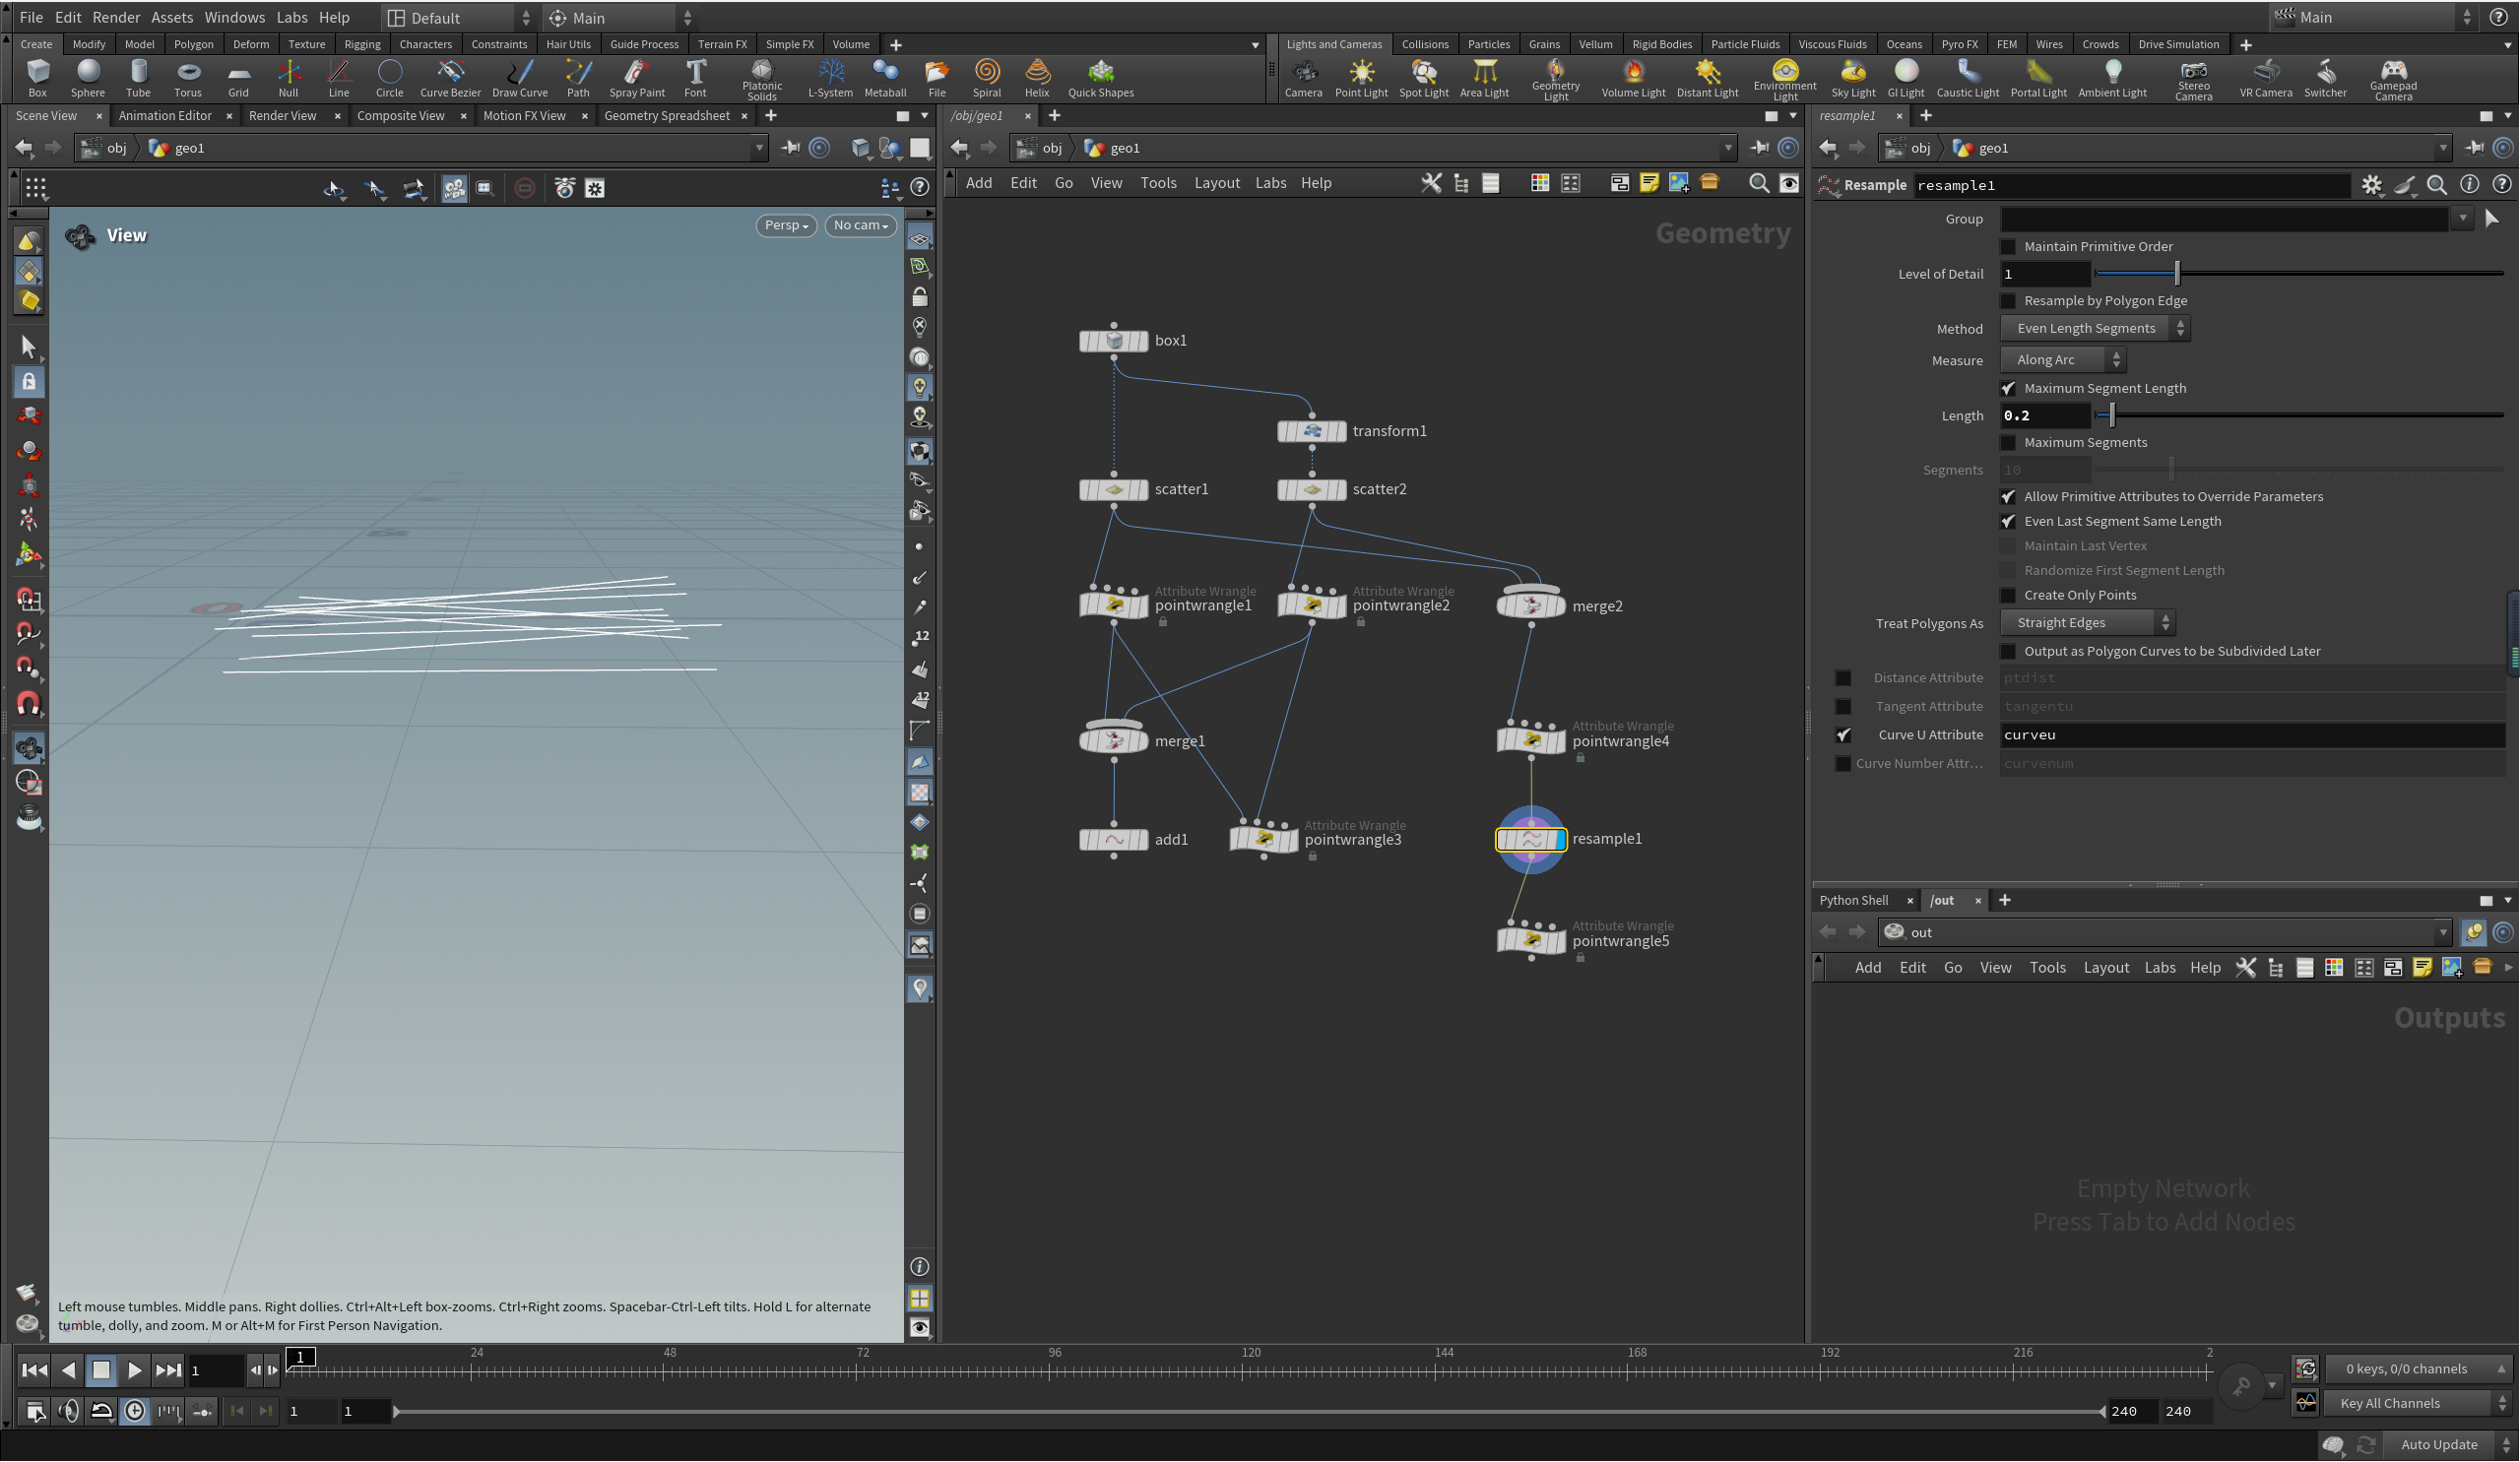Click the Length value field
The image size is (2520, 1462).
point(2044,416)
